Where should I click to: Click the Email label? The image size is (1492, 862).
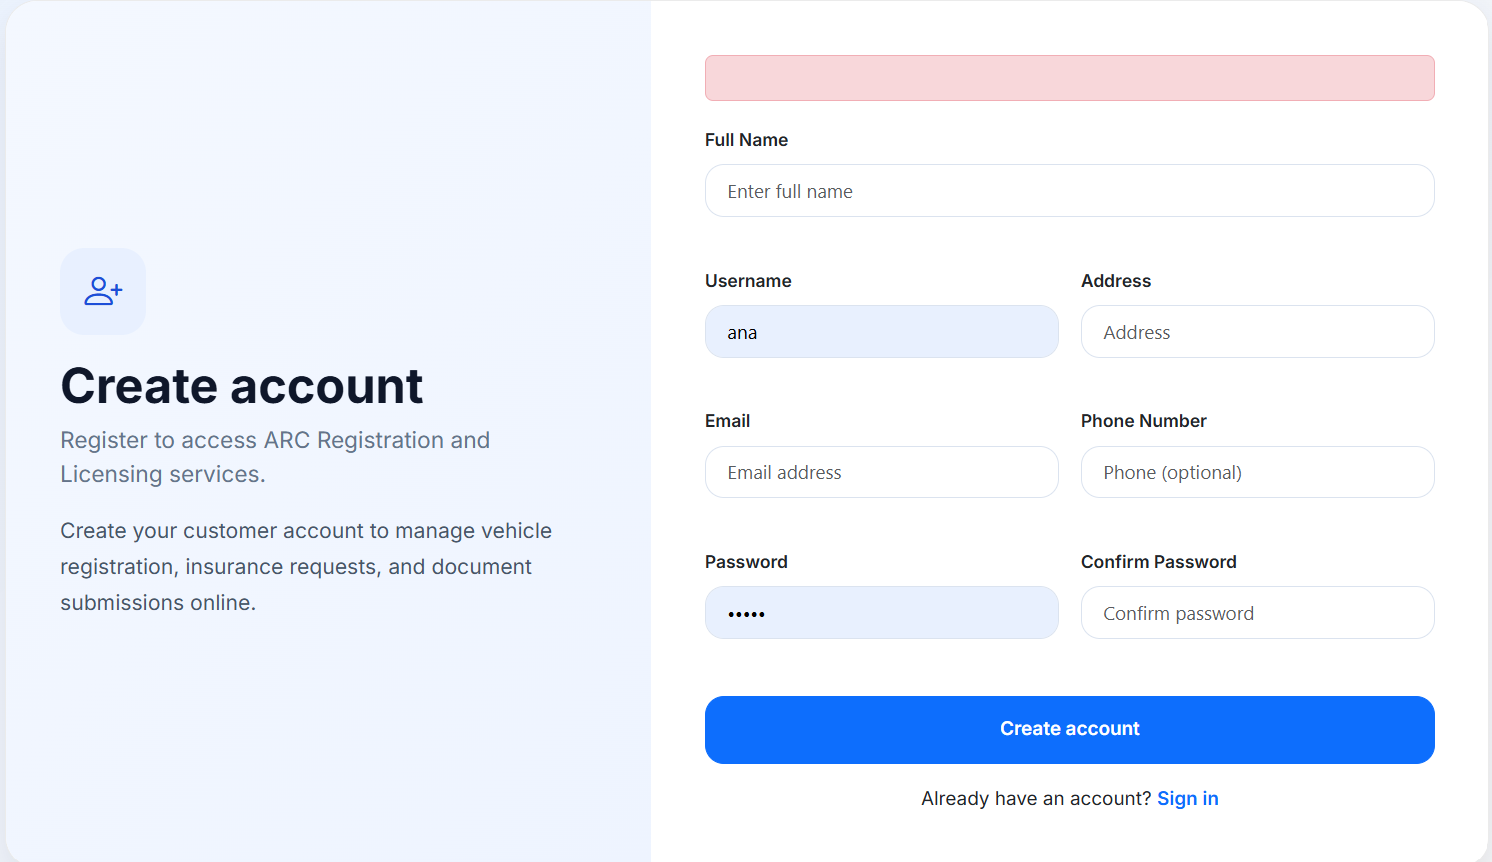(727, 421)
